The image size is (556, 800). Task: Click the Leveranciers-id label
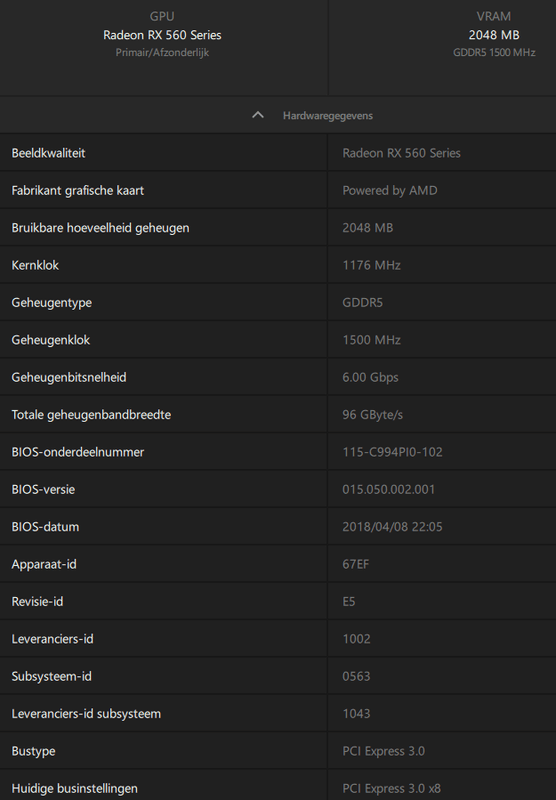pyautogui.click(x=53, y=639)
